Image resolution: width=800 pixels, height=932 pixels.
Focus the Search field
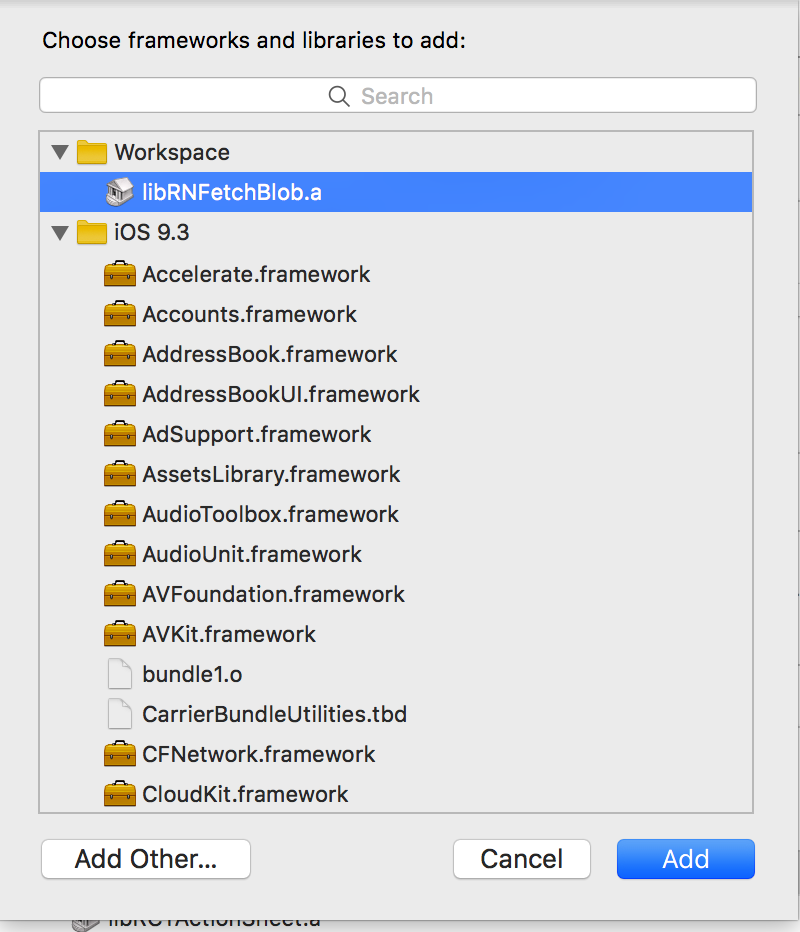398,95
